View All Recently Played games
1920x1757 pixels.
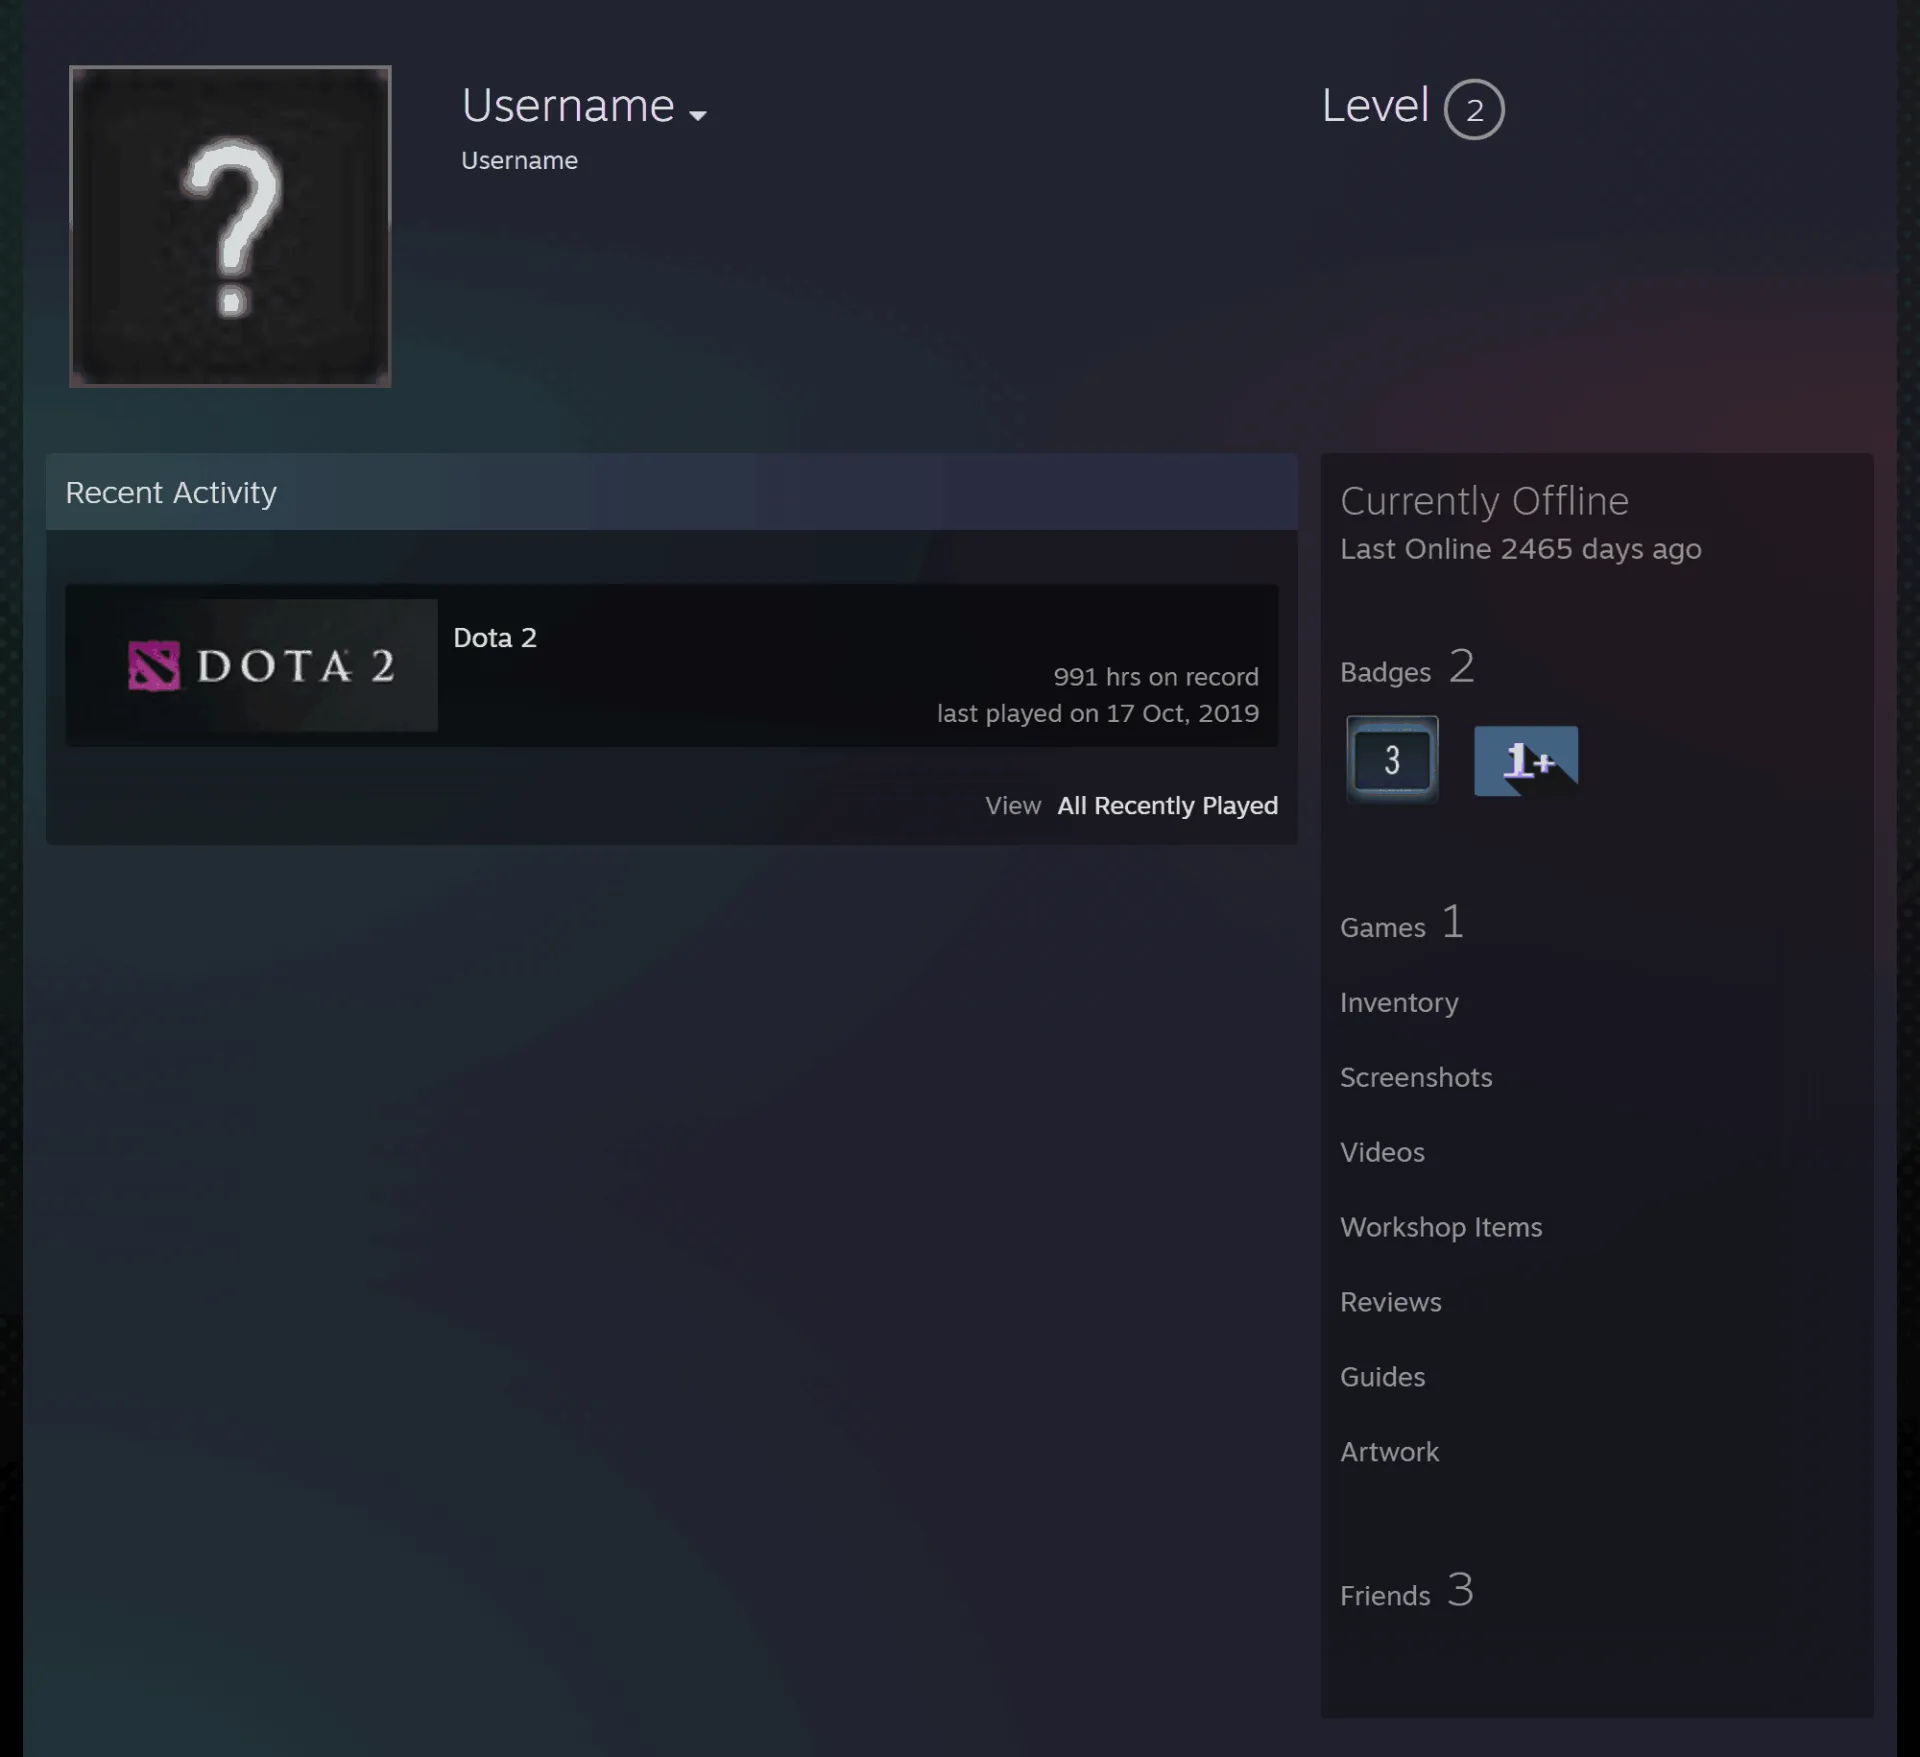point(1167,805)
